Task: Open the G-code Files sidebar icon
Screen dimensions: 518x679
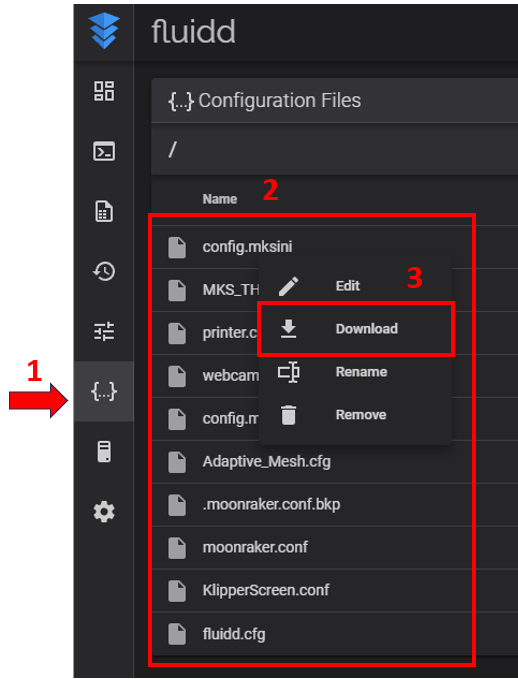Action: (104, 211)
